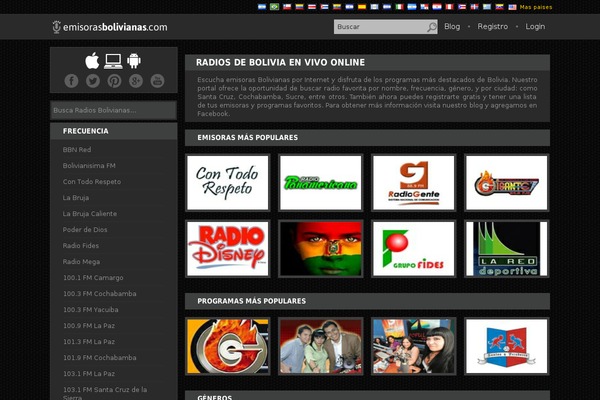The width and height of the screenshot is (600, 400).
Task: Click the BBN Red link
Action: 77,150
